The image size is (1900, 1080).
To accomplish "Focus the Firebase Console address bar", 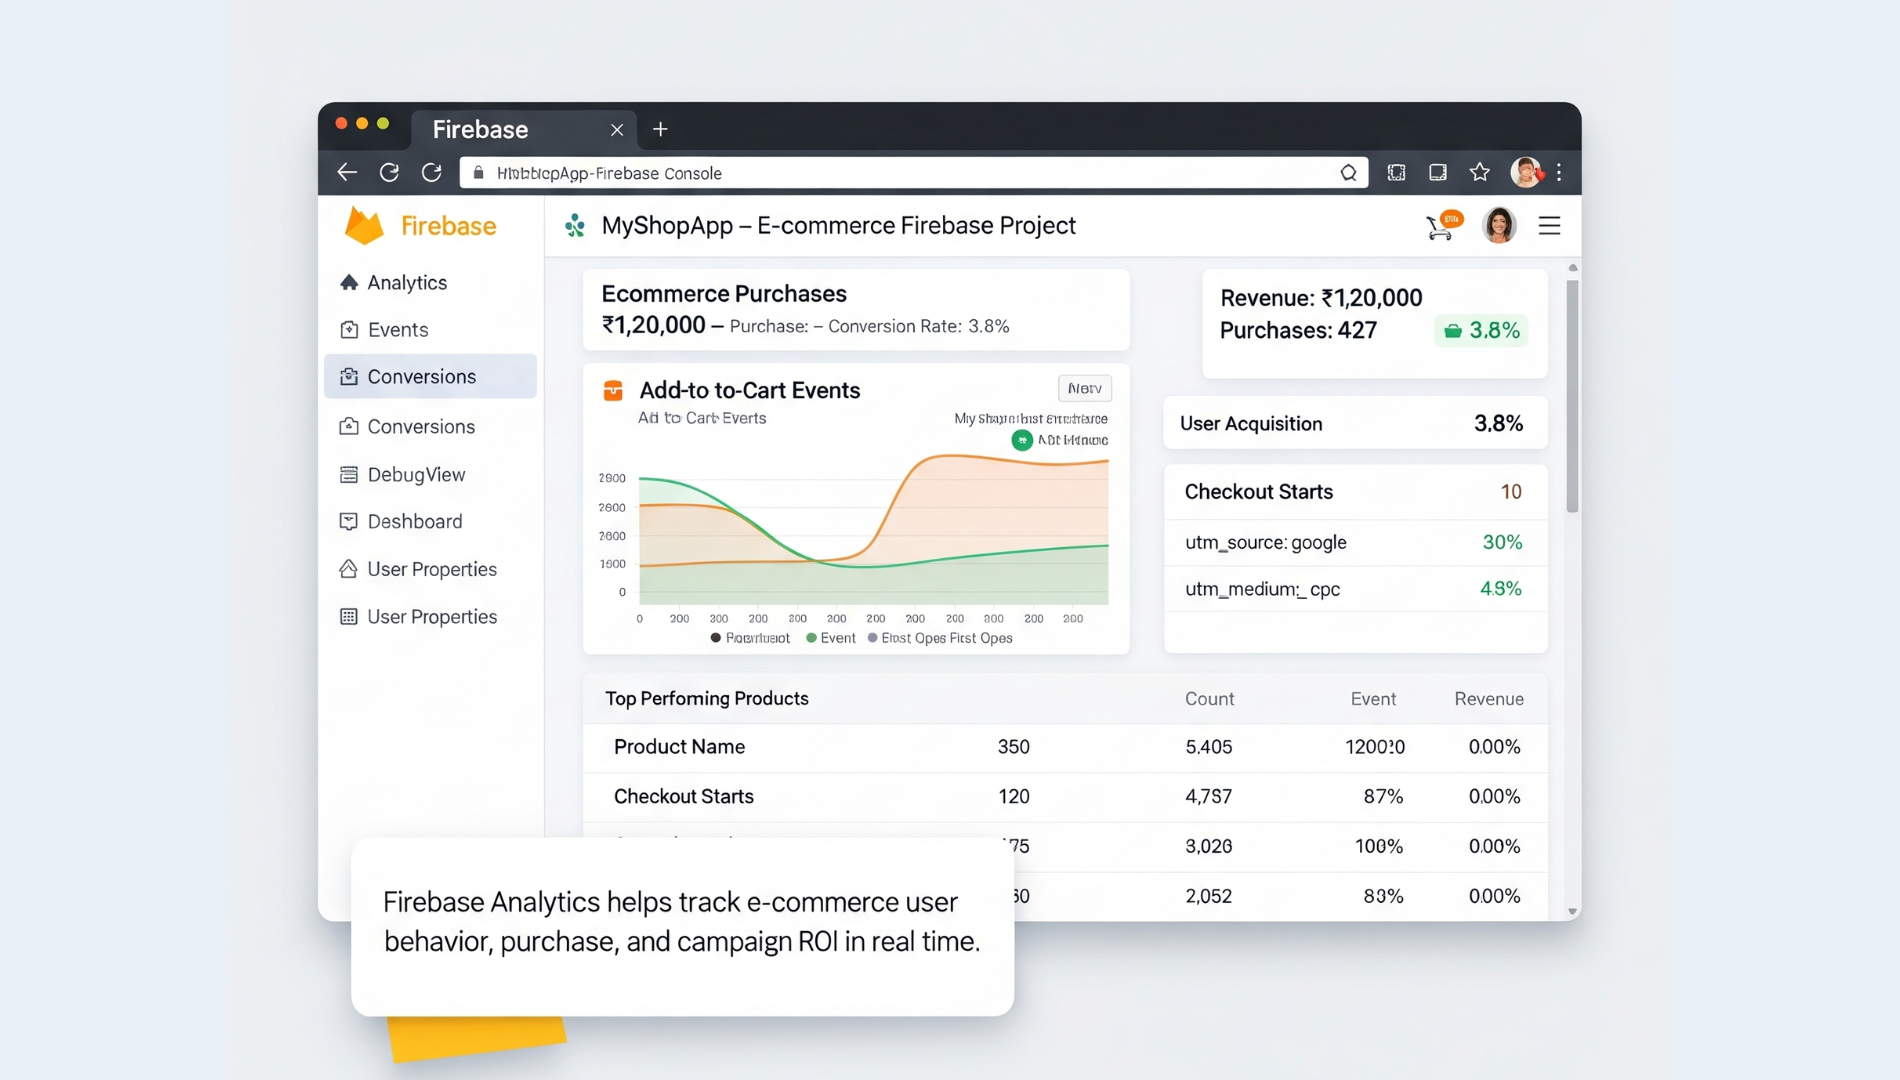I will 913,173.
